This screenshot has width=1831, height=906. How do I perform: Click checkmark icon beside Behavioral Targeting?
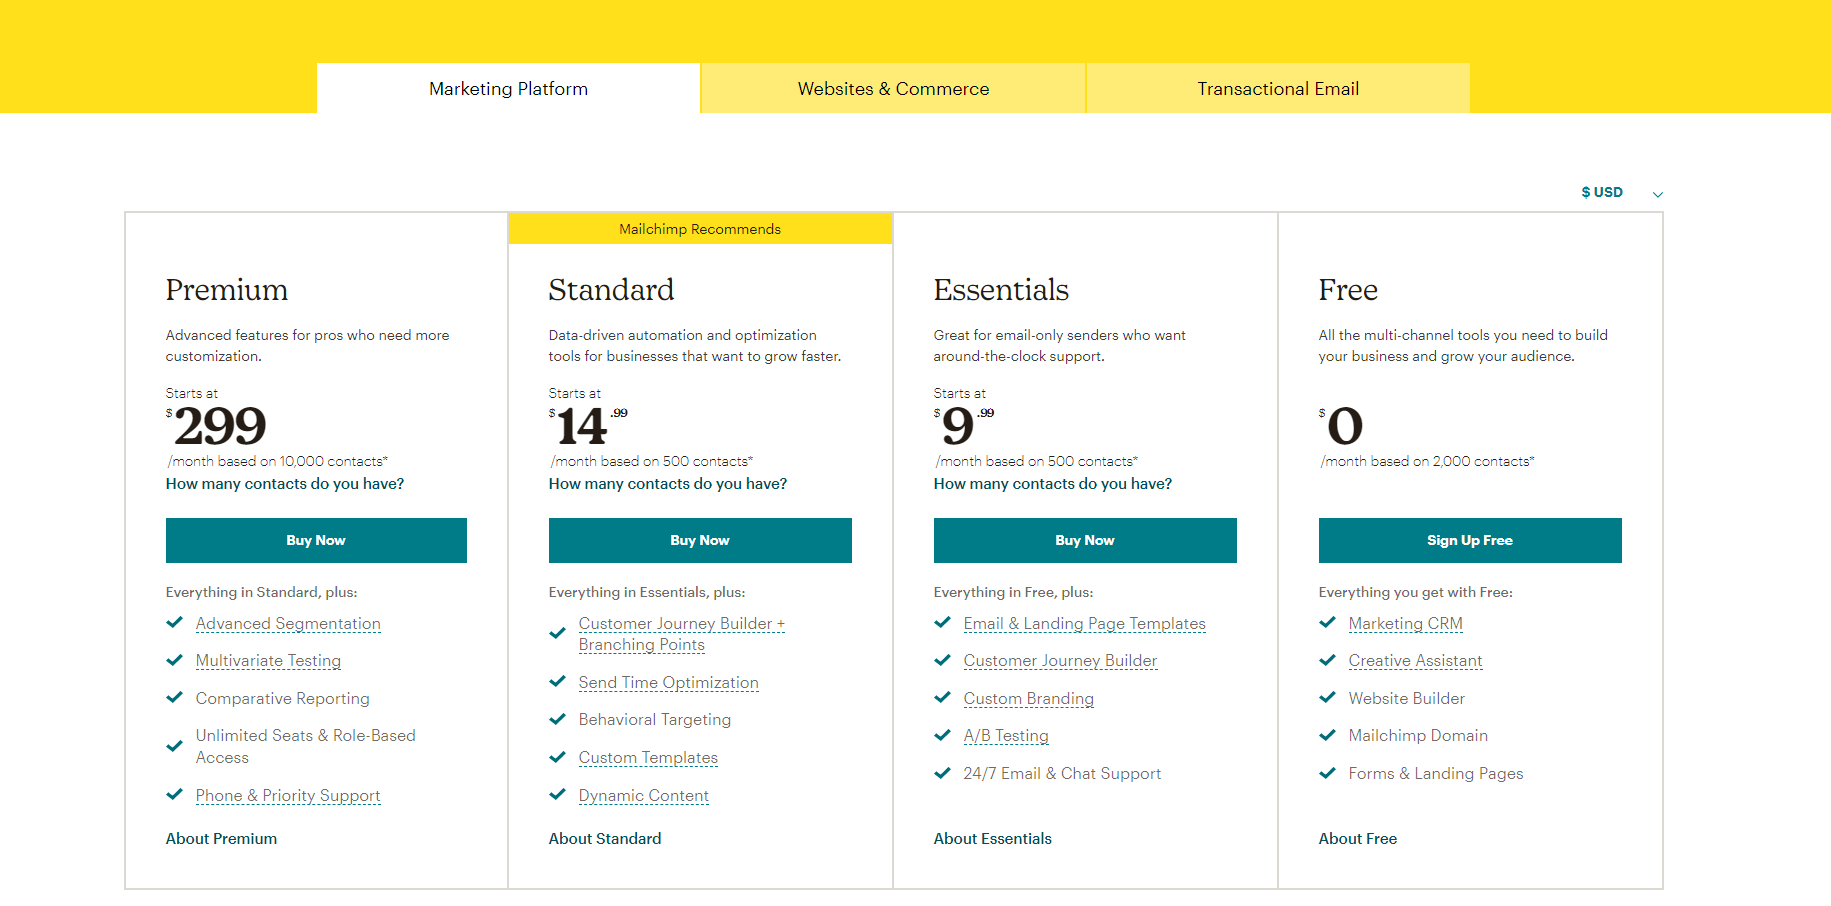point(557,719)
